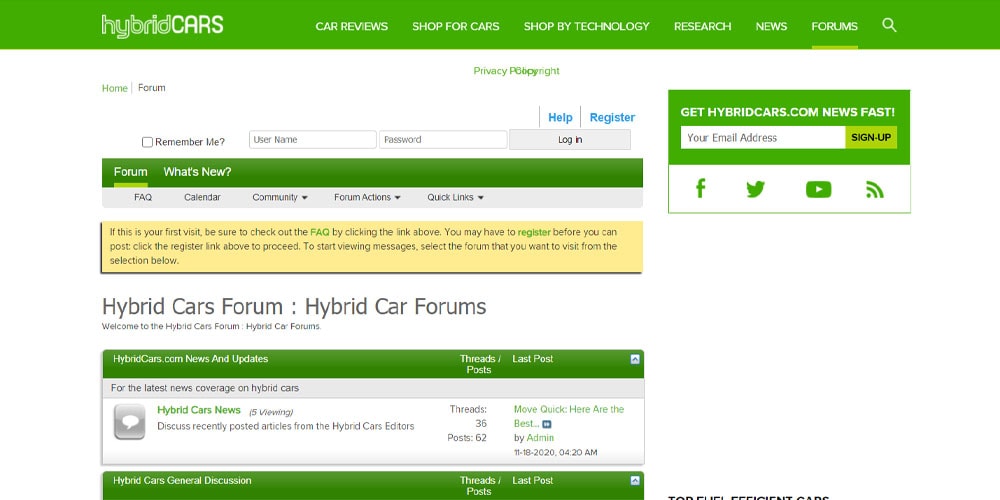
Task: Open the search magnifier icon
Action: point(889,25)
